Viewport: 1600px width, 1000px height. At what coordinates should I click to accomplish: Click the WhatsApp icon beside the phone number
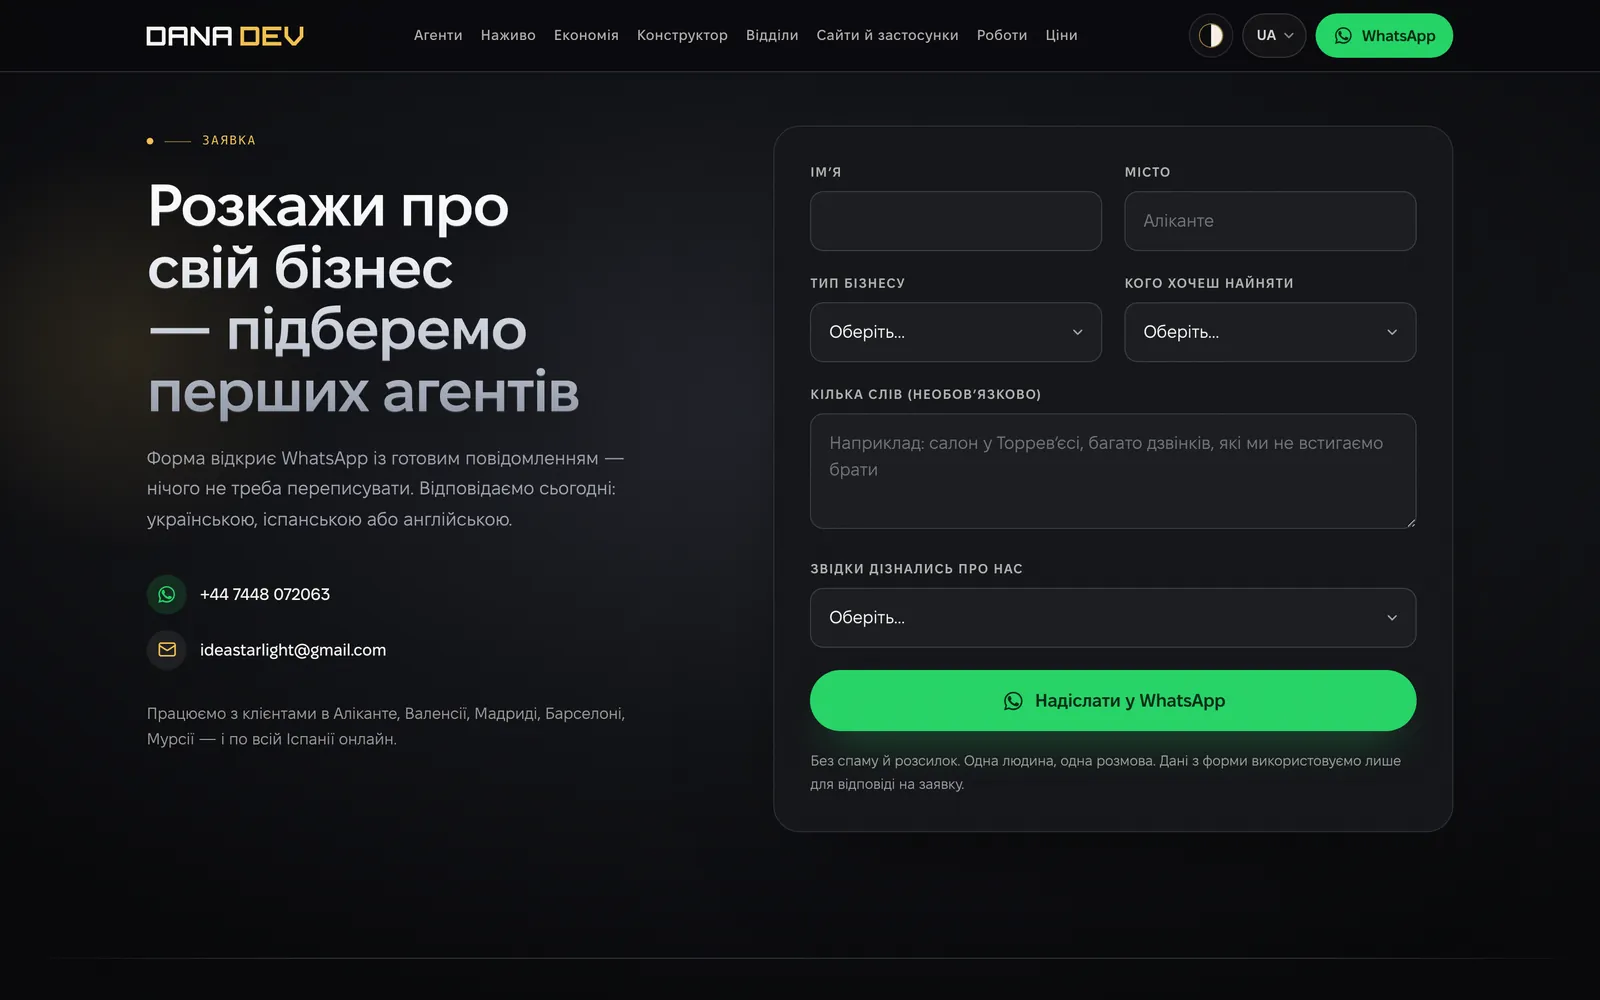pyautogui.click(x=167, y=594)
